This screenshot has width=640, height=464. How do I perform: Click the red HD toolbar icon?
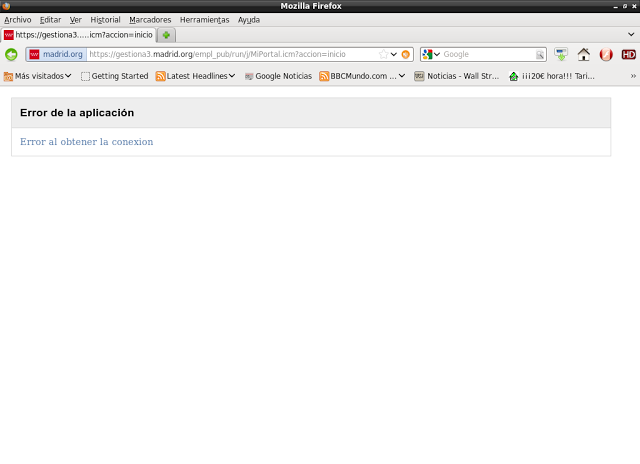coord(628,54)
